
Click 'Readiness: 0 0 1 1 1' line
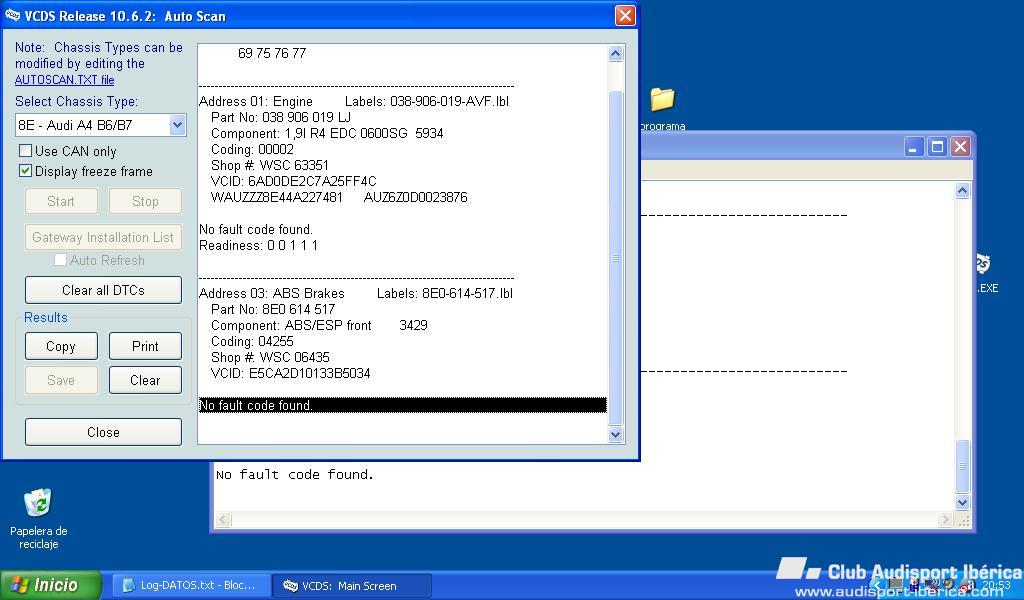click(259, 245)
